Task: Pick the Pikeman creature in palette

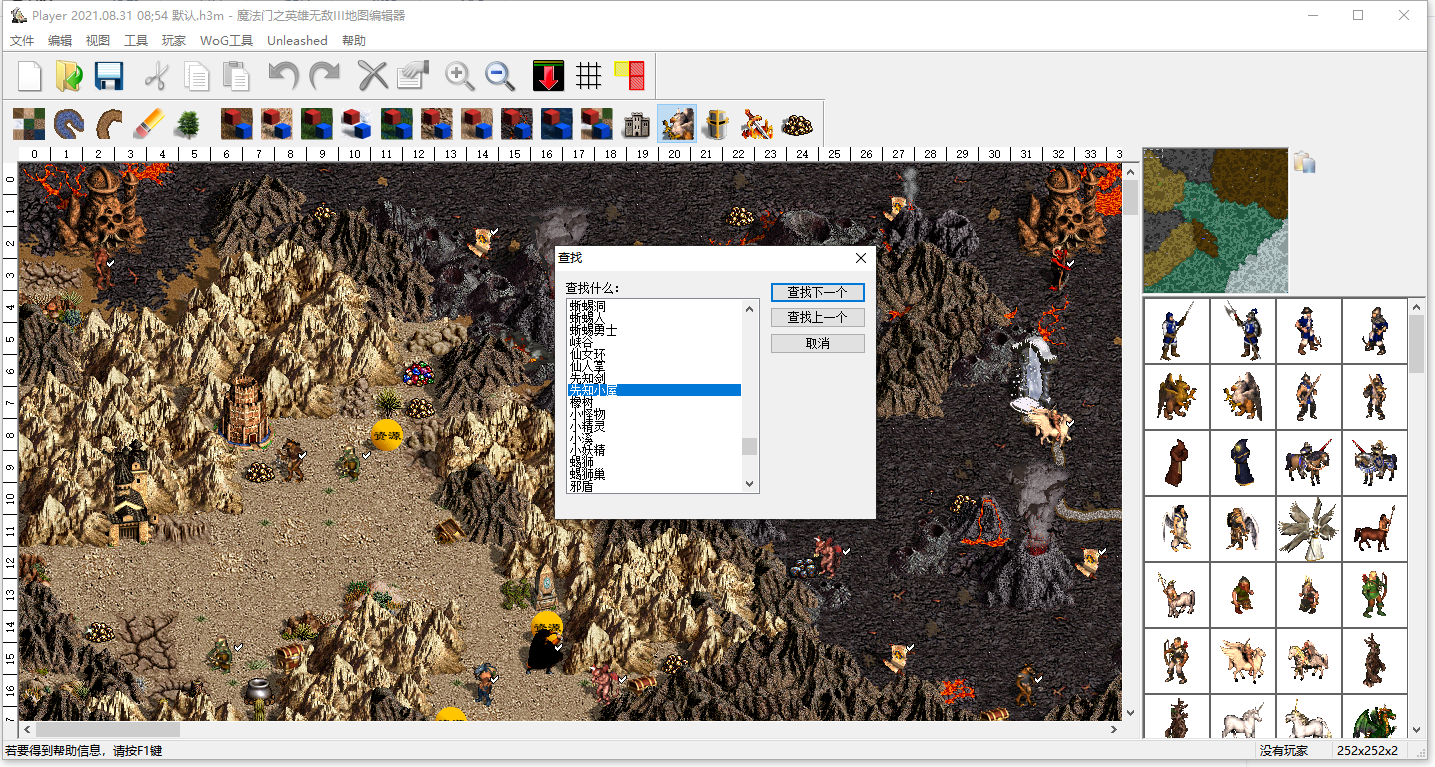Action: pos(1176,330)
